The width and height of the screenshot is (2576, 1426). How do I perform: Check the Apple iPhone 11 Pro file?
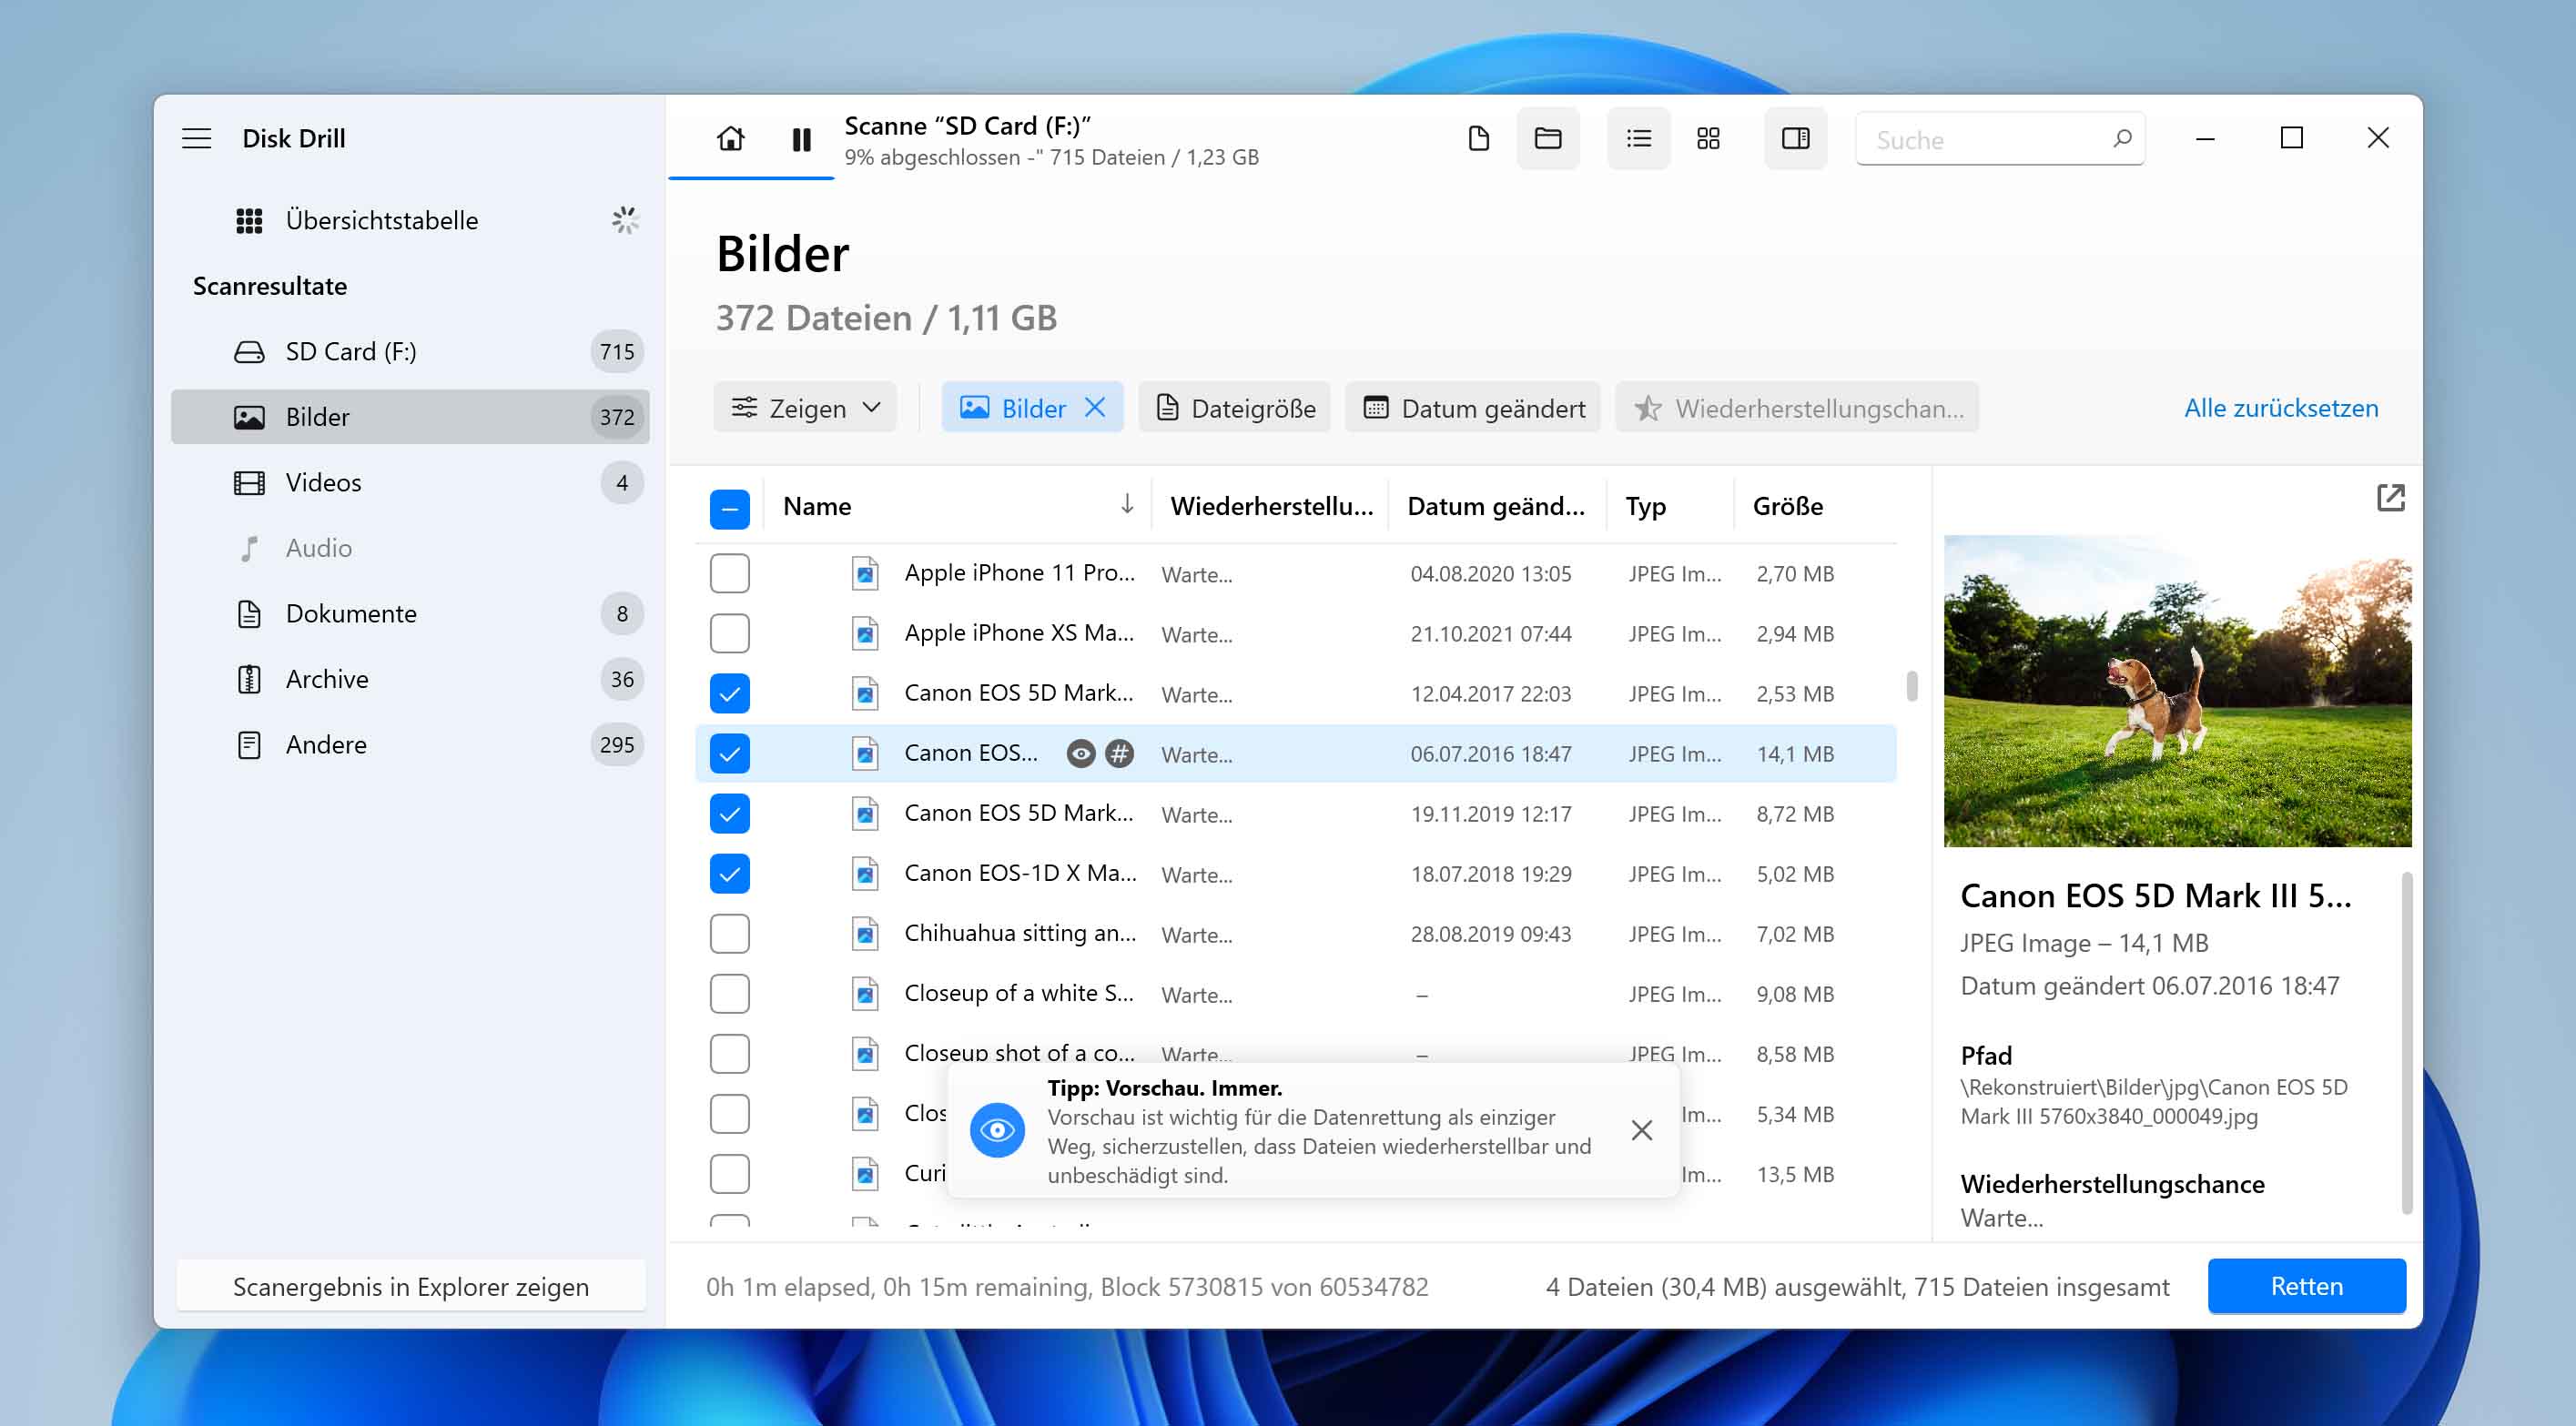(x=729, y=573)
